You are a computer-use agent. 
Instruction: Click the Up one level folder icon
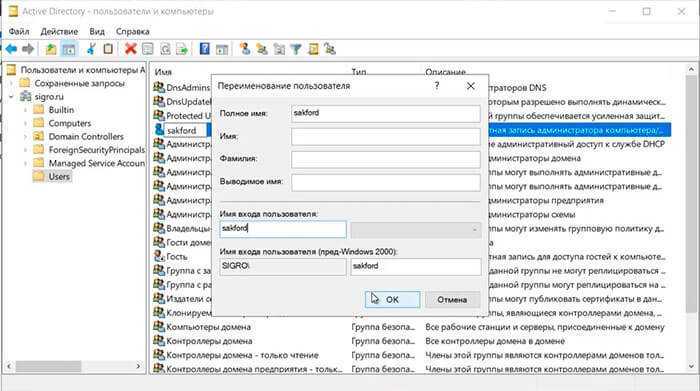51,49
